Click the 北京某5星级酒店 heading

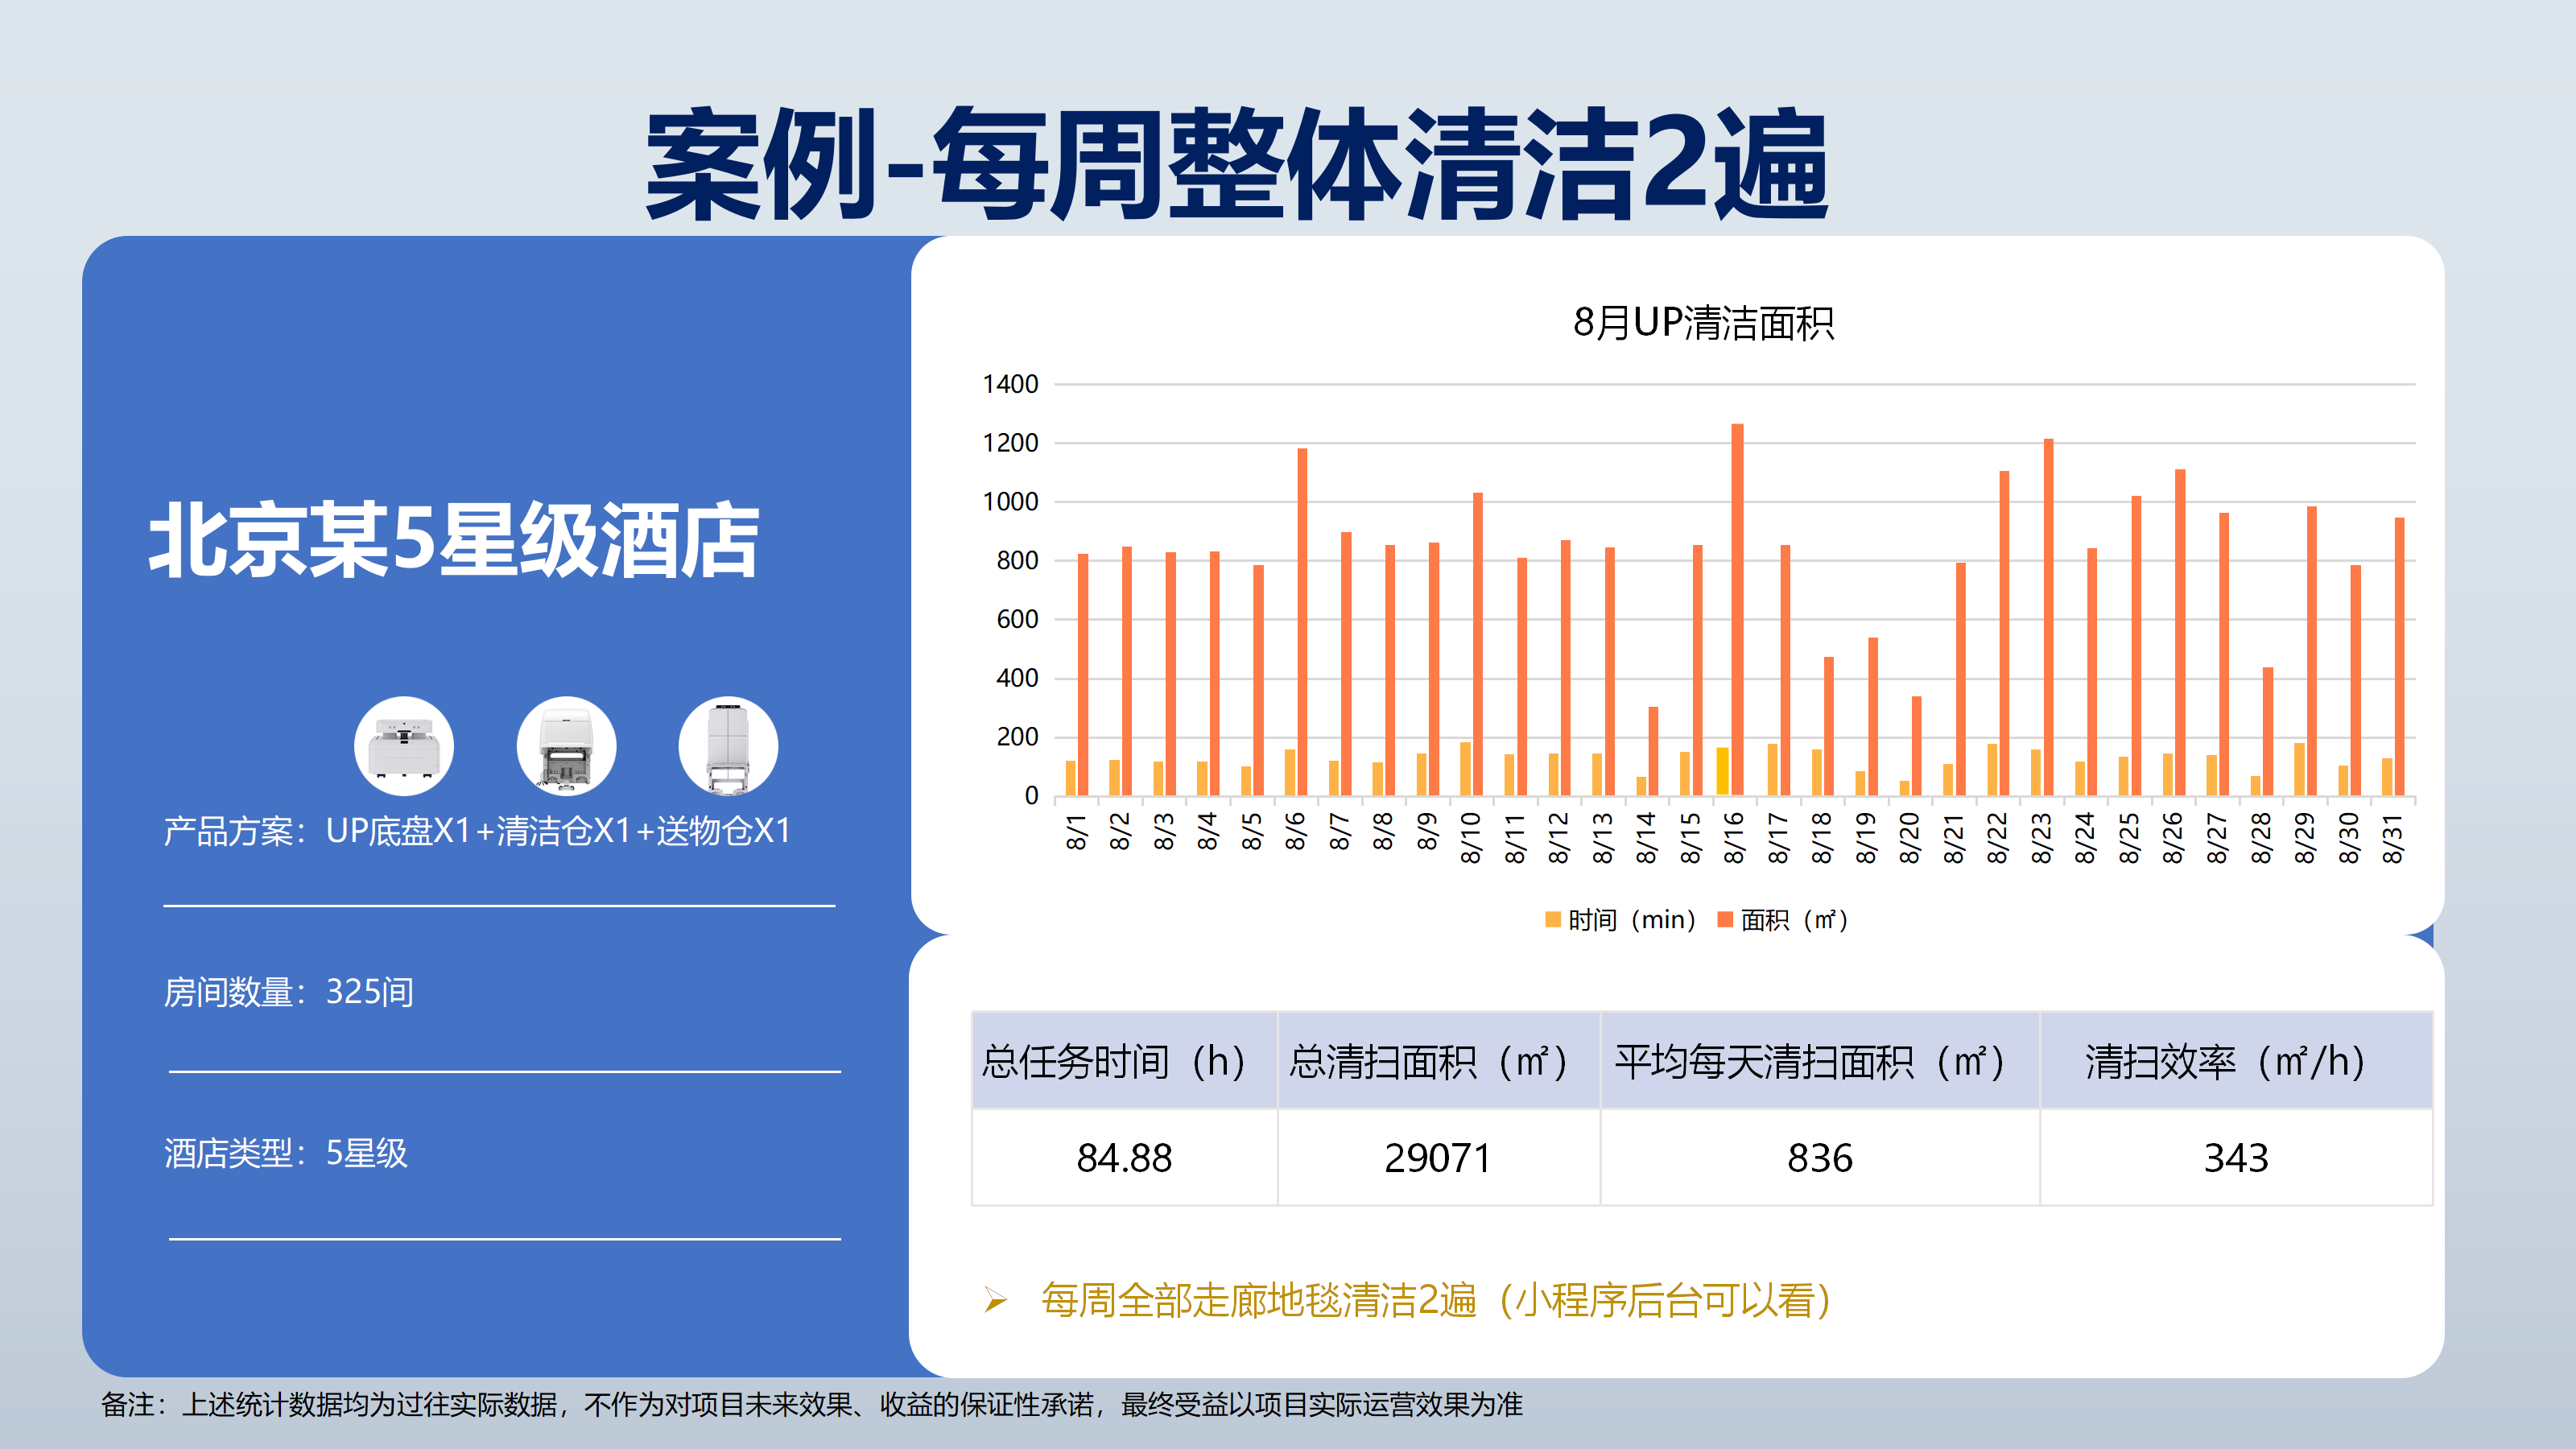pos(454,541)
